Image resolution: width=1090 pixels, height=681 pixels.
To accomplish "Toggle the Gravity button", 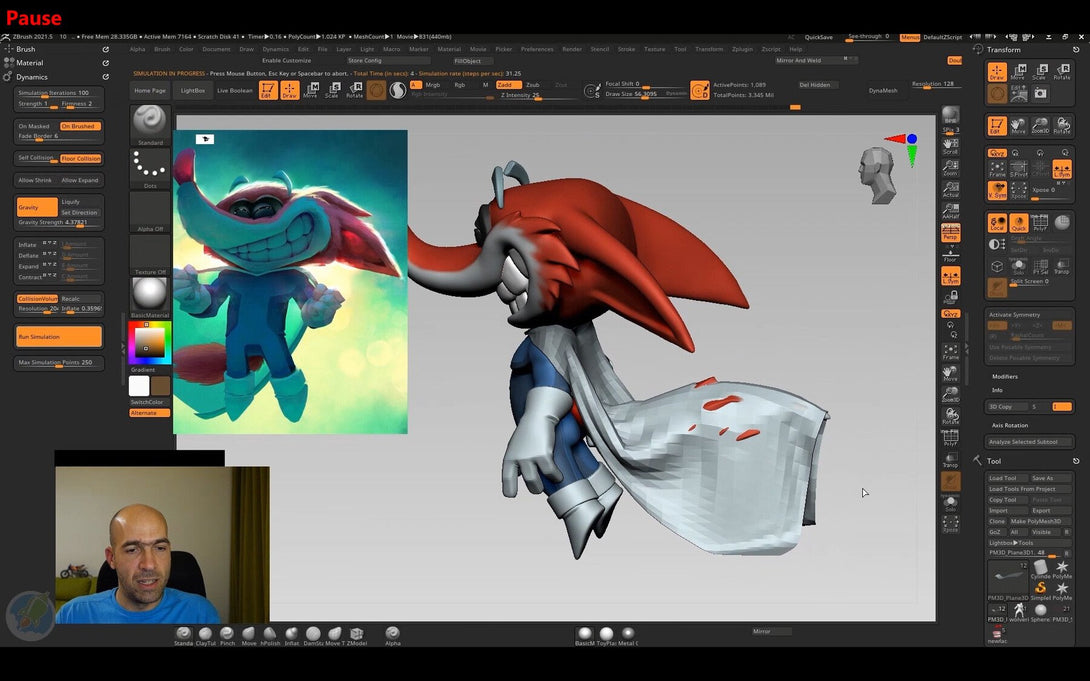I will pyautogui.click(x=37, y=207).
